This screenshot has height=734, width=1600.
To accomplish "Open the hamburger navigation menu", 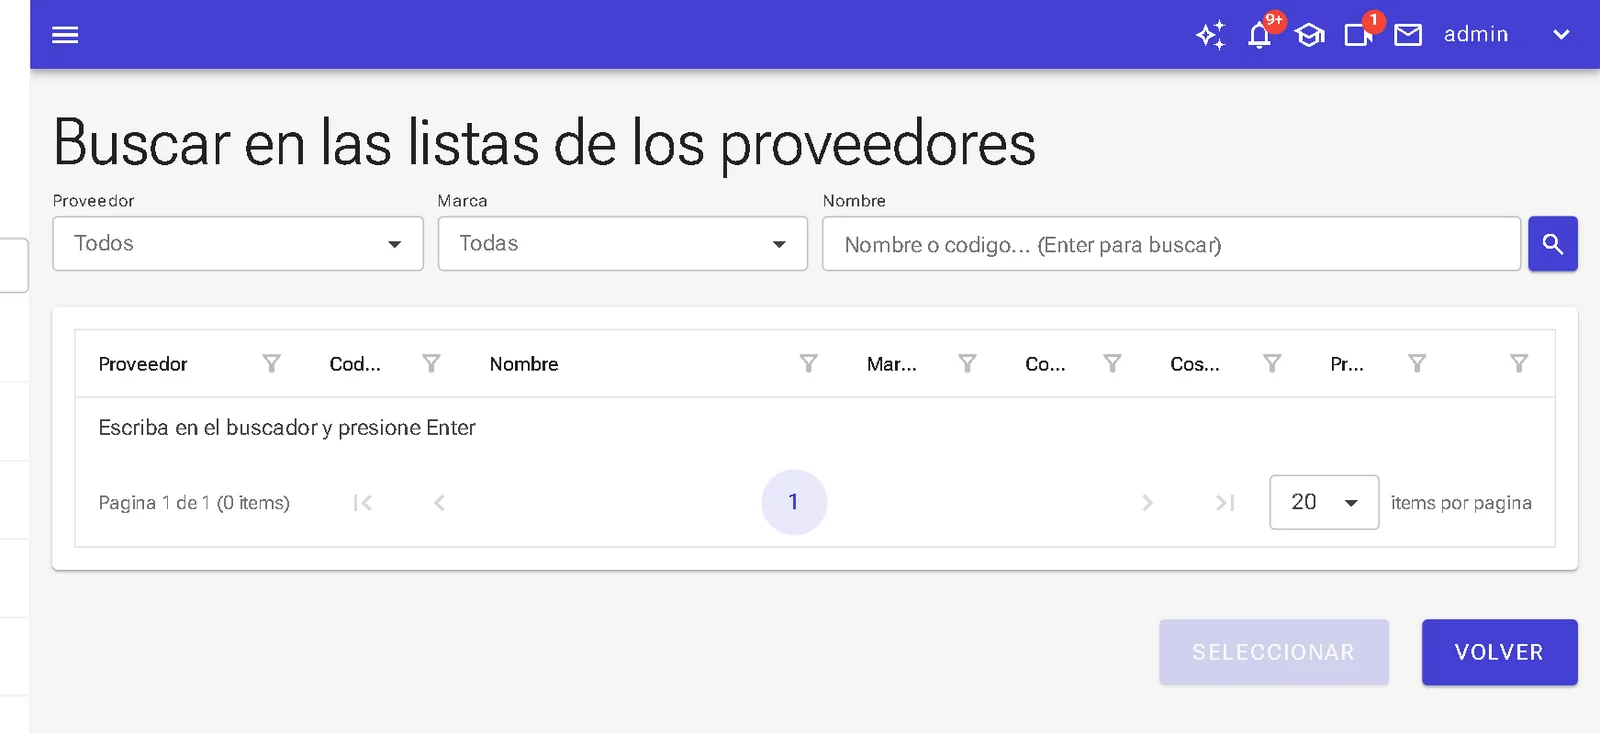I will coord(65,35).
